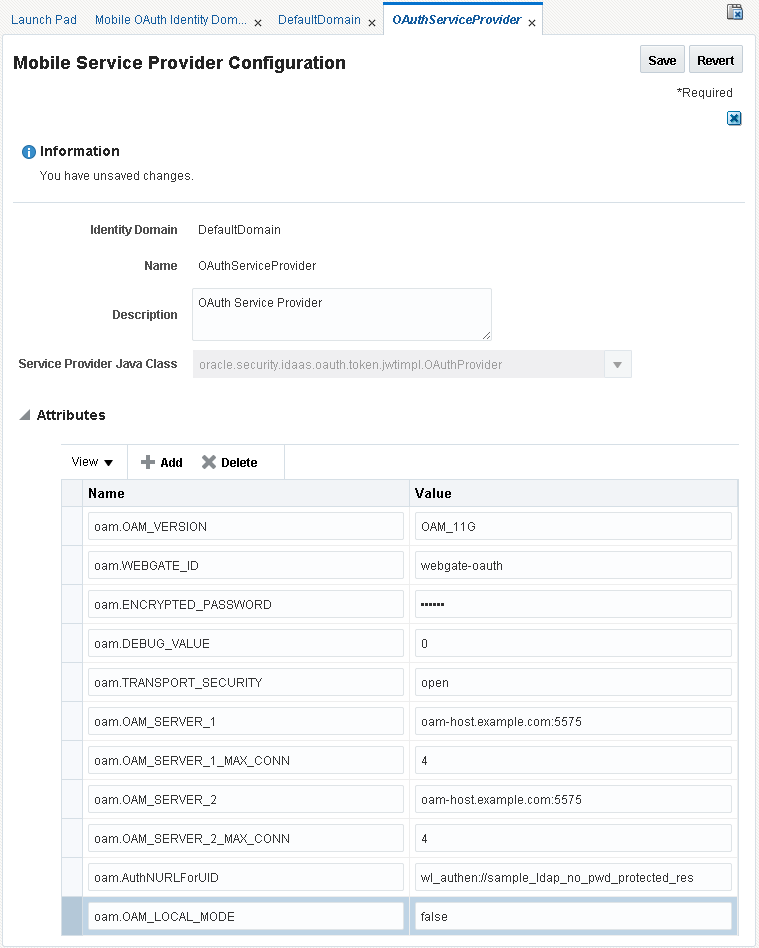
Task: Click the Delete X icon
Action: tap(209, 463)
